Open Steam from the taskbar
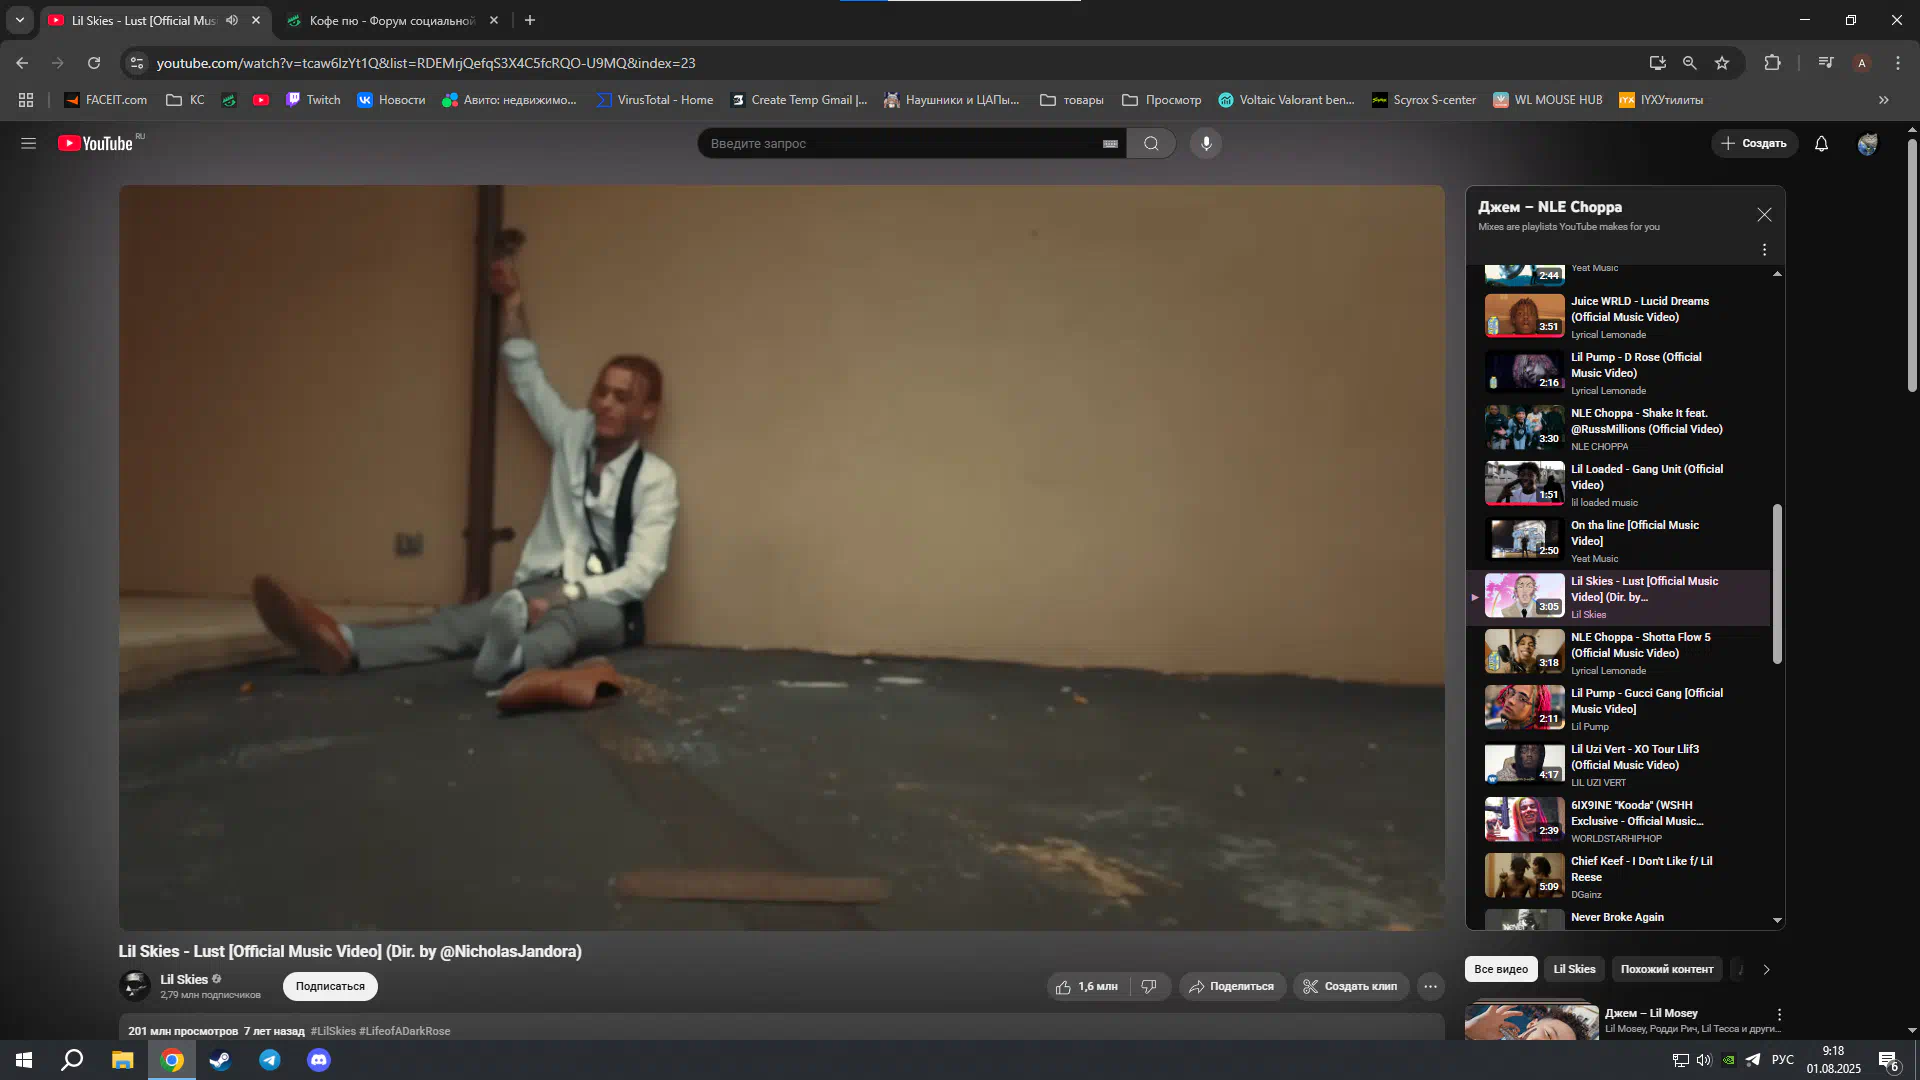The image size is (1920, 1080). [220, 1060]
